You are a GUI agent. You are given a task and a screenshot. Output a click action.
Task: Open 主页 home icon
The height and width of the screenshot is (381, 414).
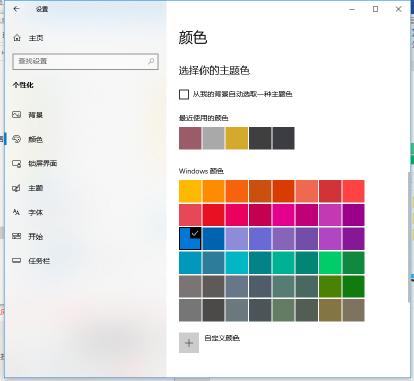coord(17,38)
